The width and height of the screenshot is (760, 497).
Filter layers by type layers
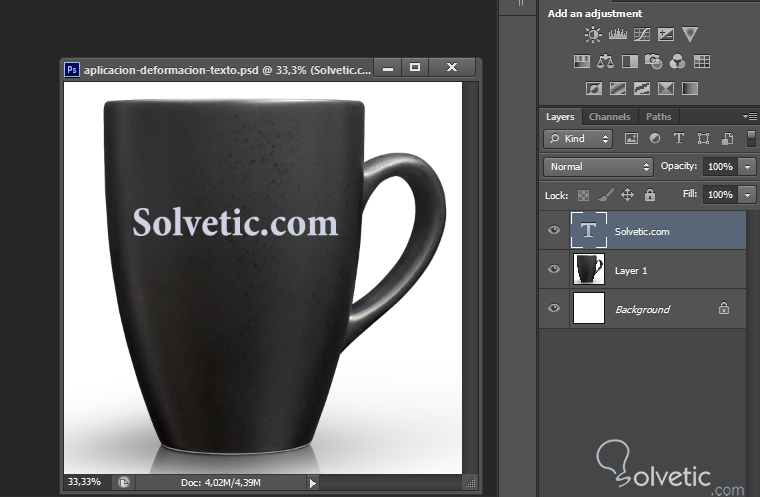tap(679, 139)
